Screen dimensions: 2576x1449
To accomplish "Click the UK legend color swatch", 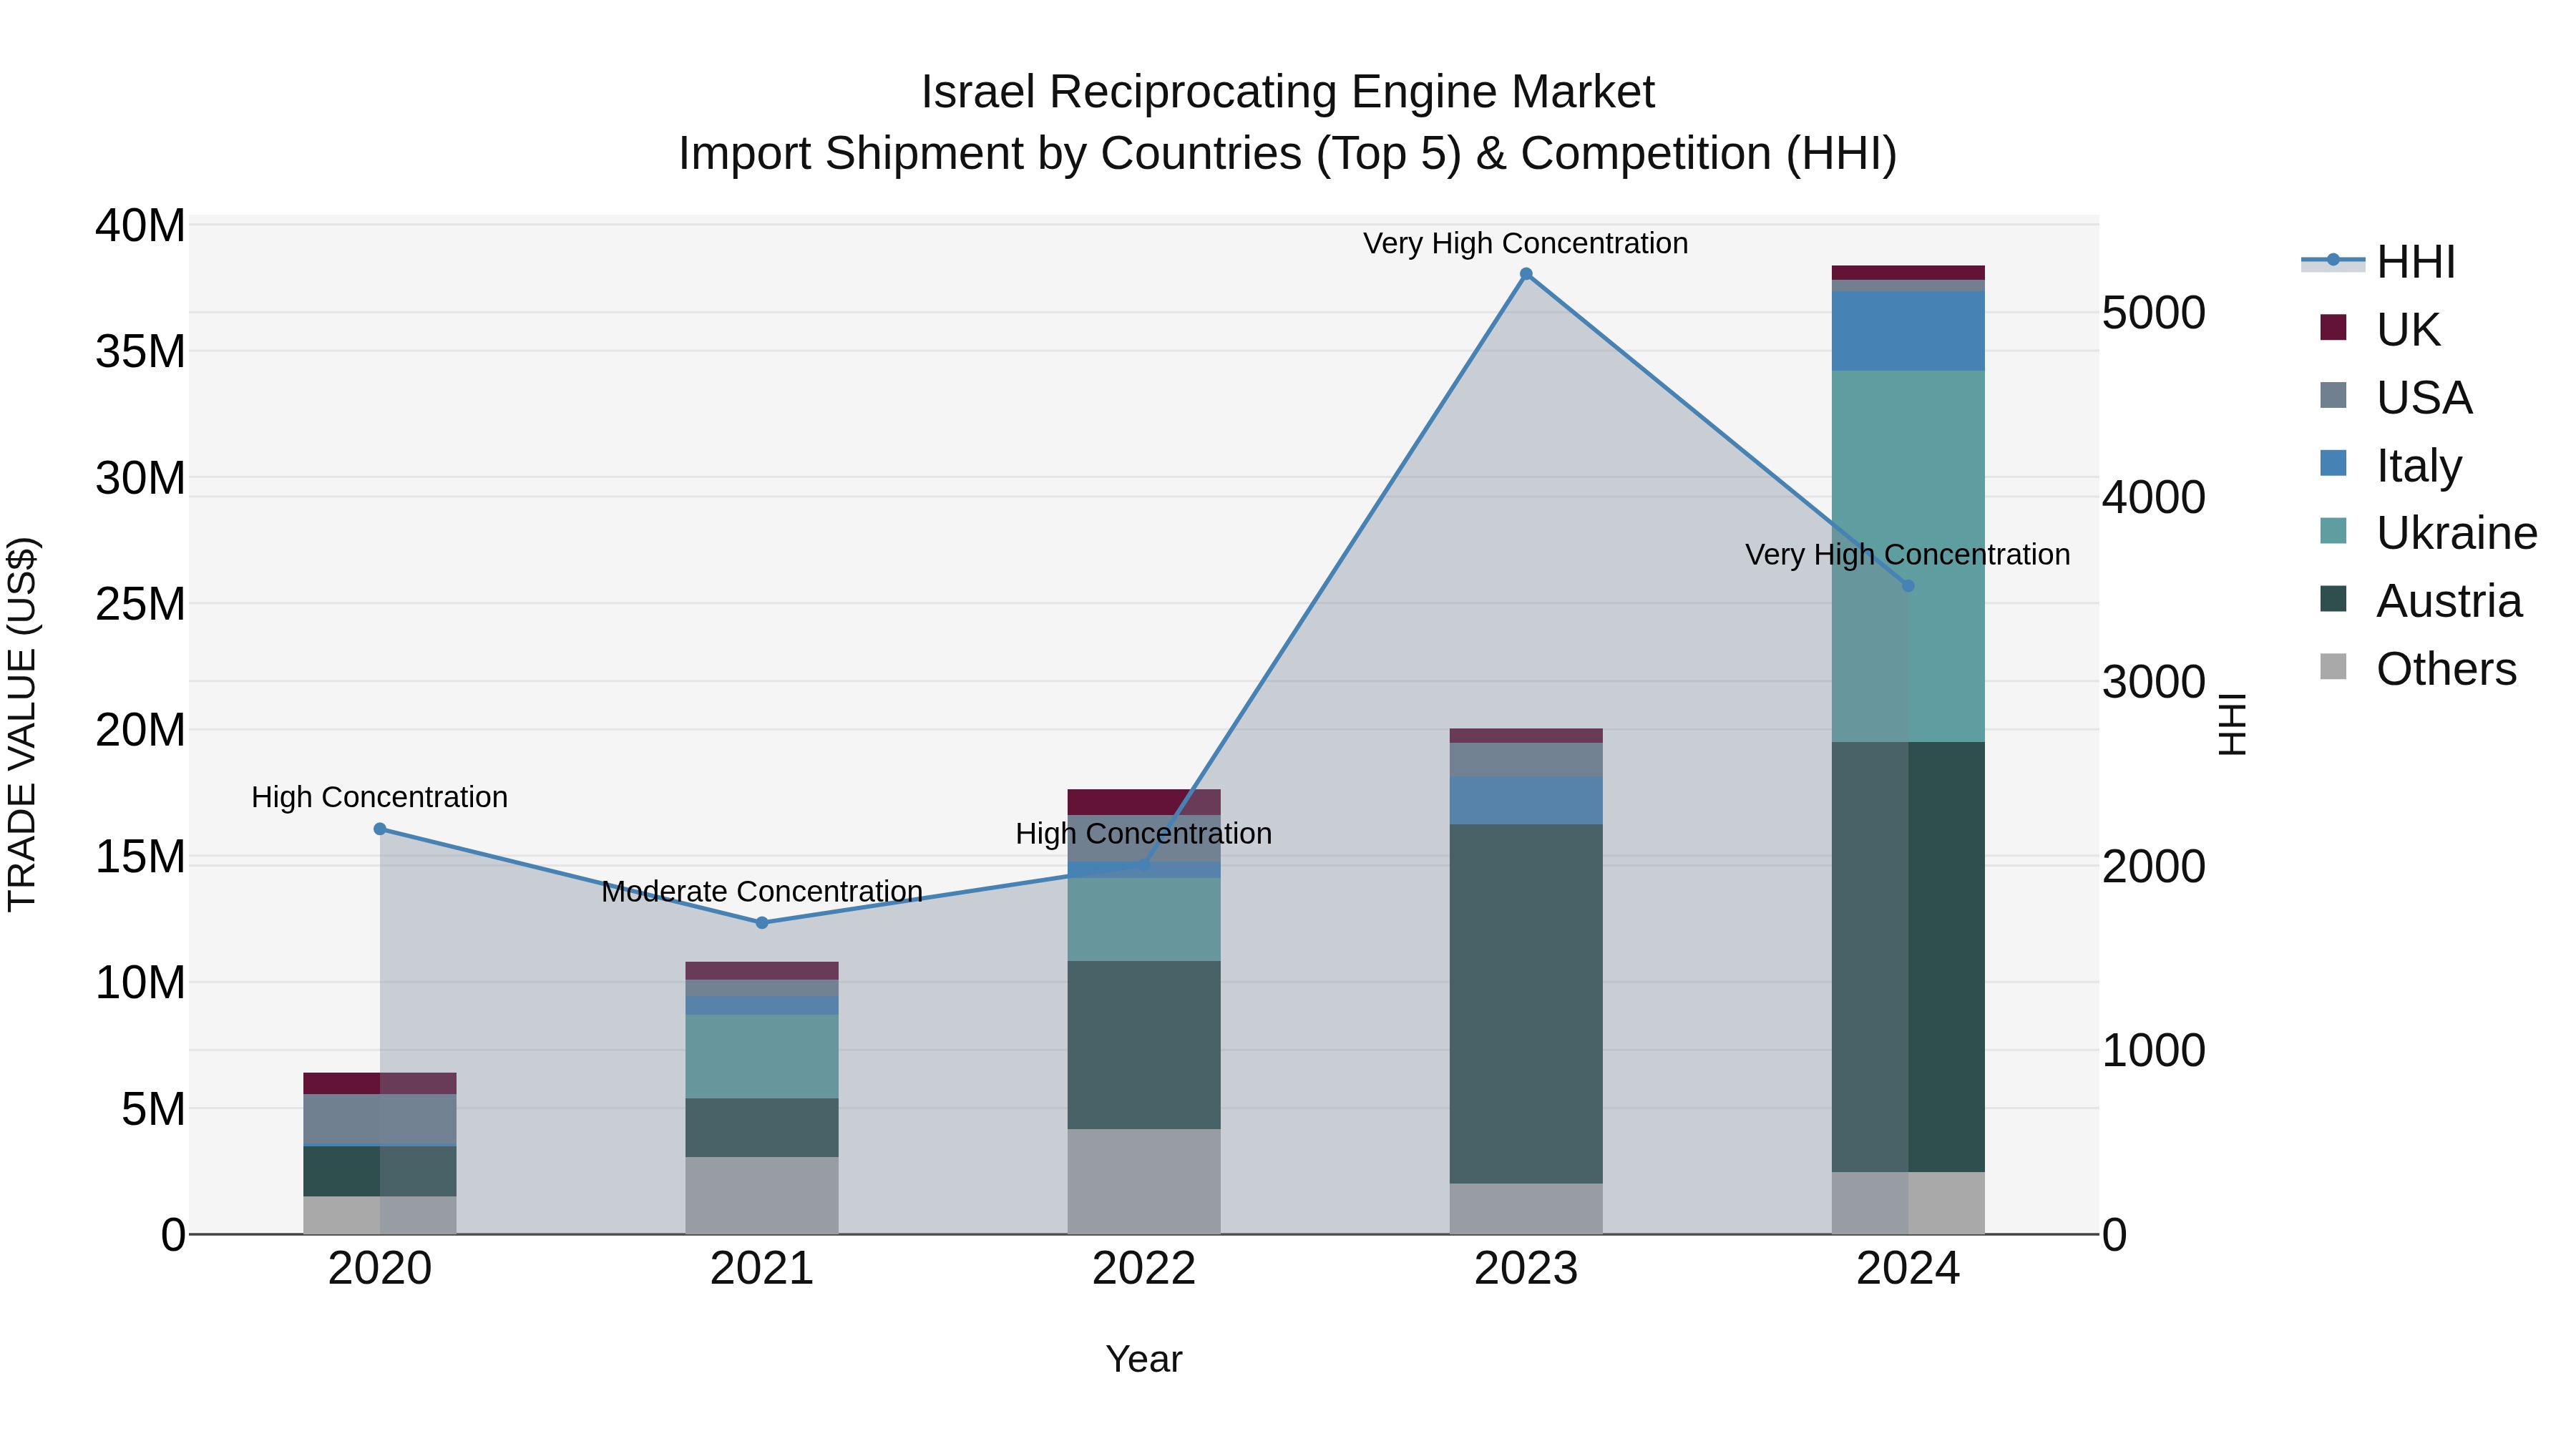I will coord(2333,327).
